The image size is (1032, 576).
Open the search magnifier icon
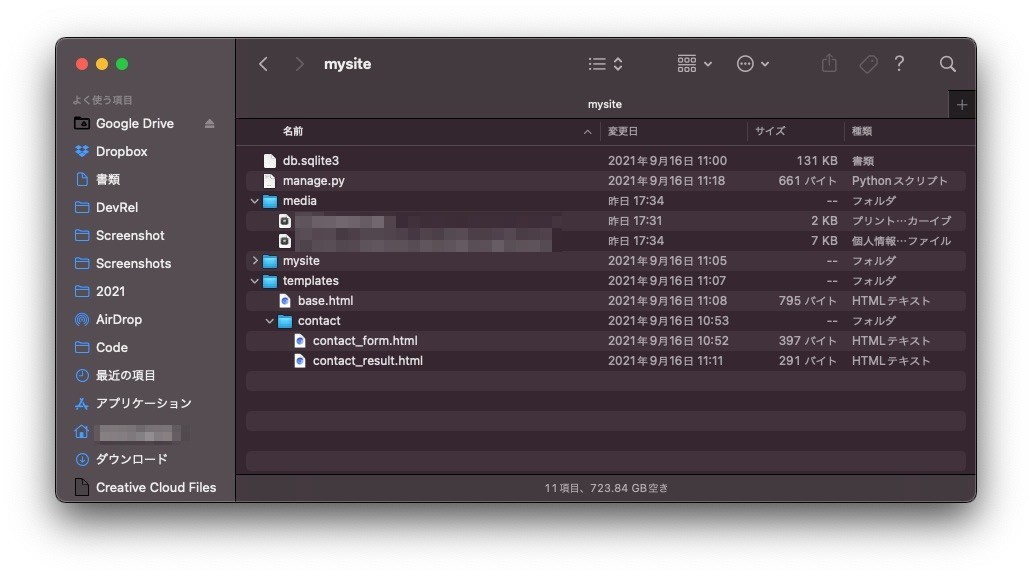click(947, 63)
